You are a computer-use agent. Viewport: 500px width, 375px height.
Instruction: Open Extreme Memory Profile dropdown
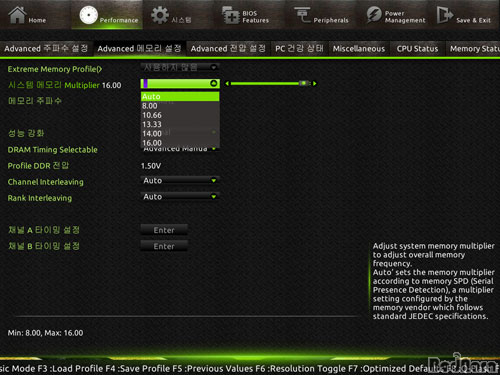tap(180, 67)
